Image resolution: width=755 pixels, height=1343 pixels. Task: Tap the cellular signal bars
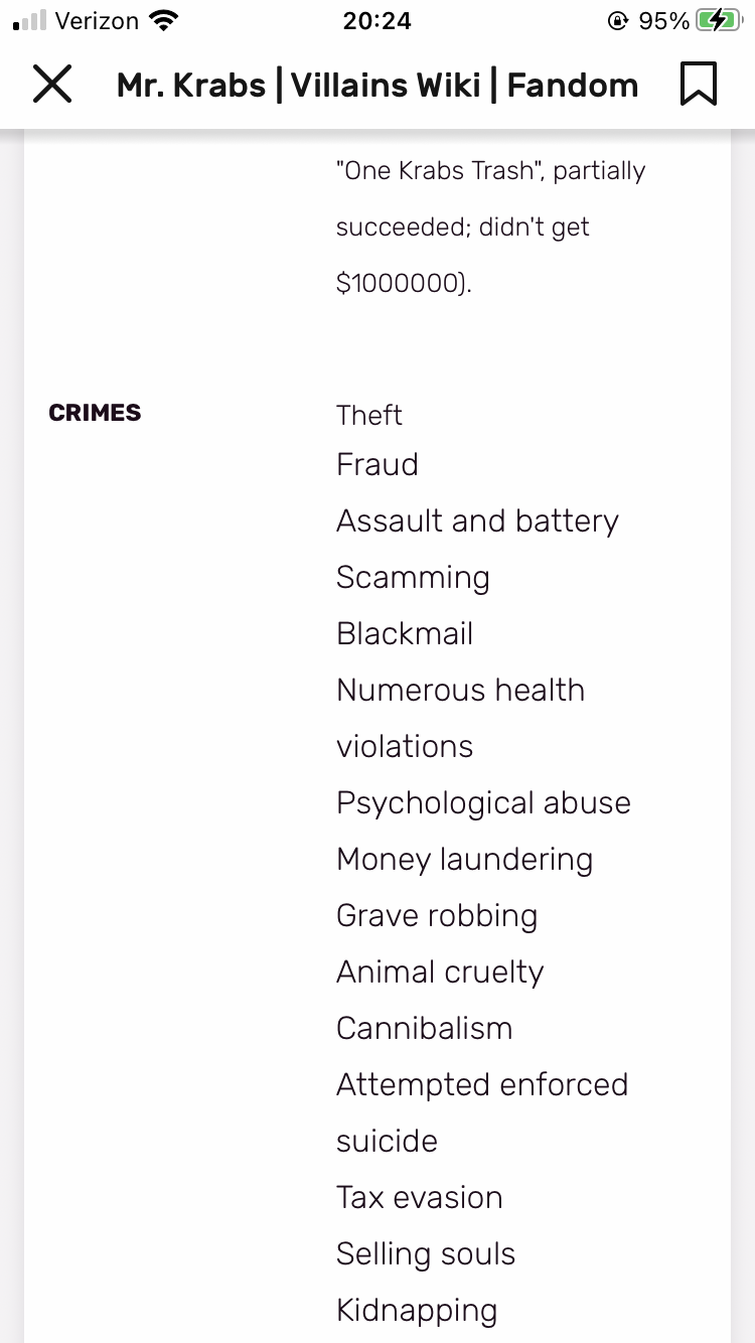coord(30,21)
